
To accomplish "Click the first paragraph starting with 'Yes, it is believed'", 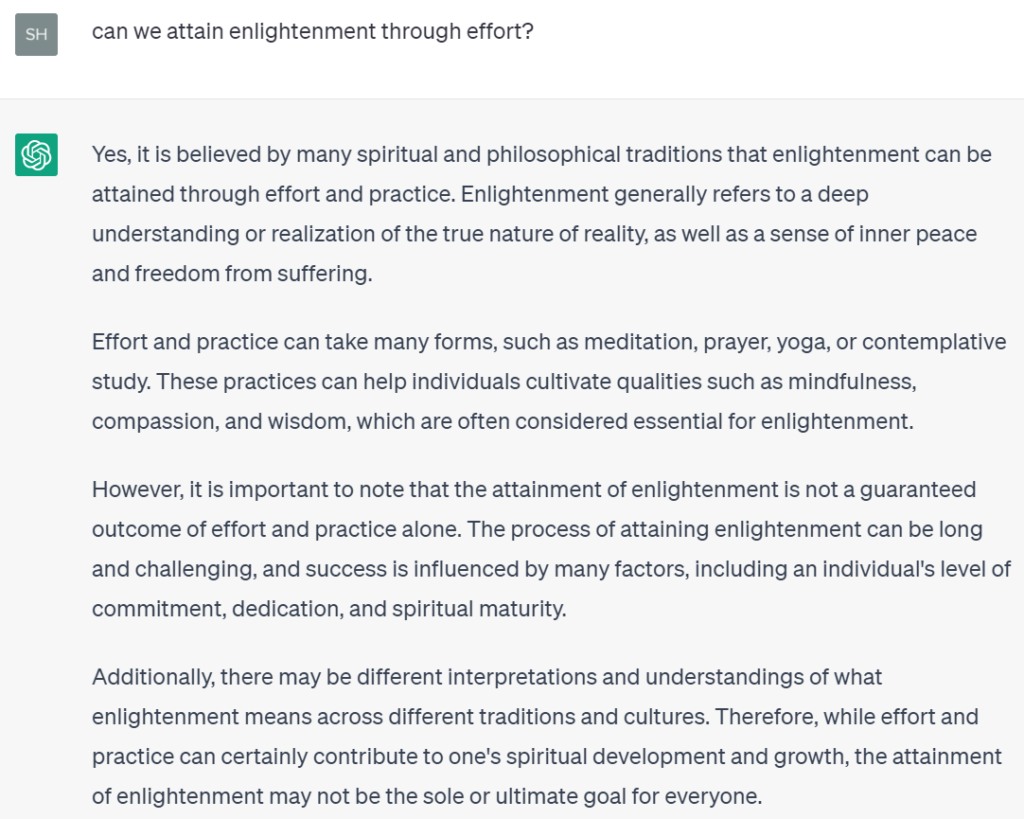I will point(541,214).
